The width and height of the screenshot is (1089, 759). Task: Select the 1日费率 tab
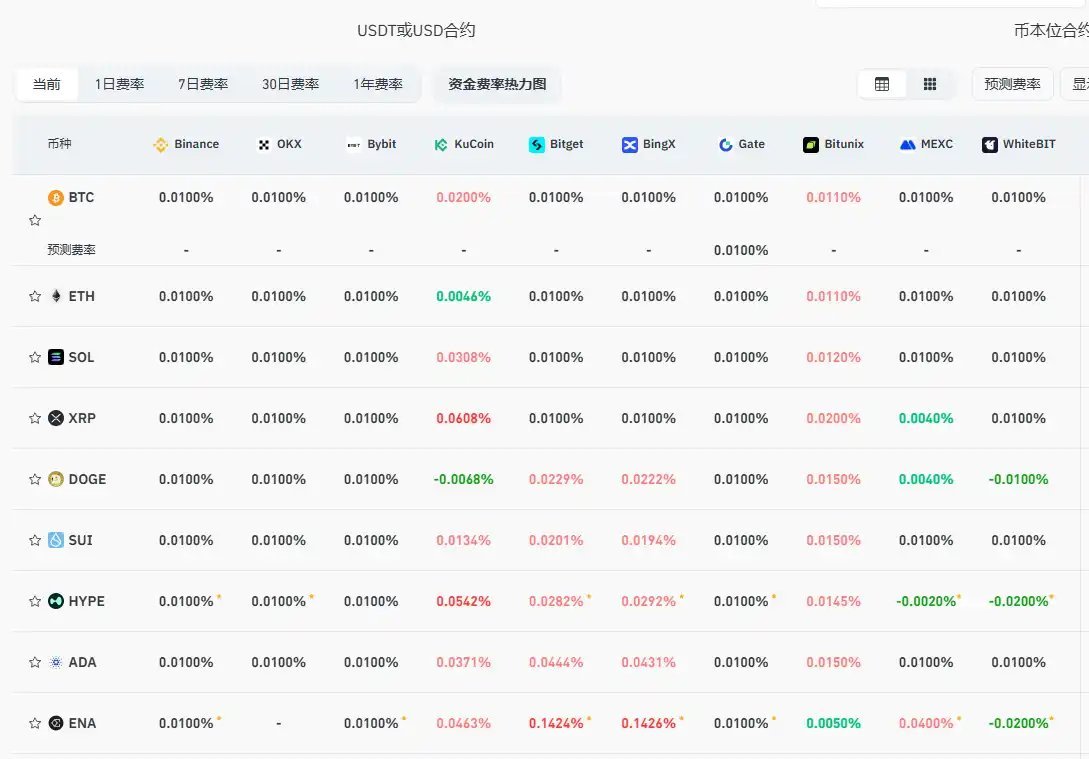coord(119,84)
